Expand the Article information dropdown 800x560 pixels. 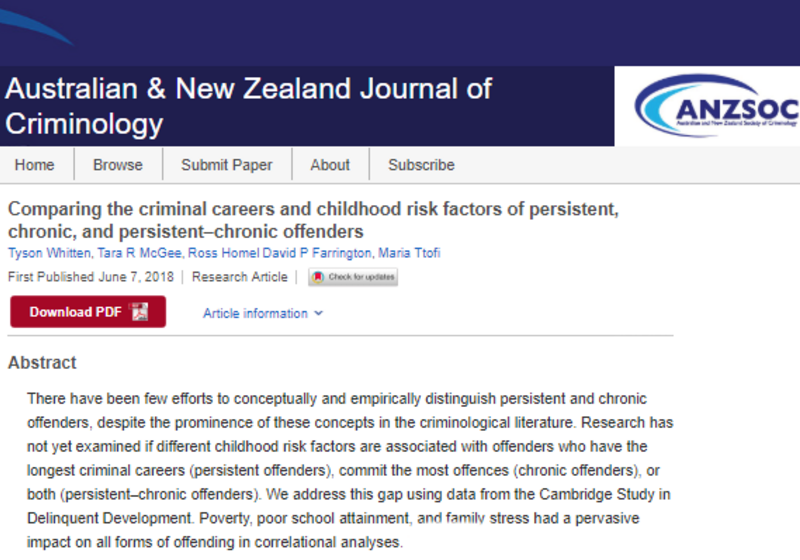click(263, 313)
